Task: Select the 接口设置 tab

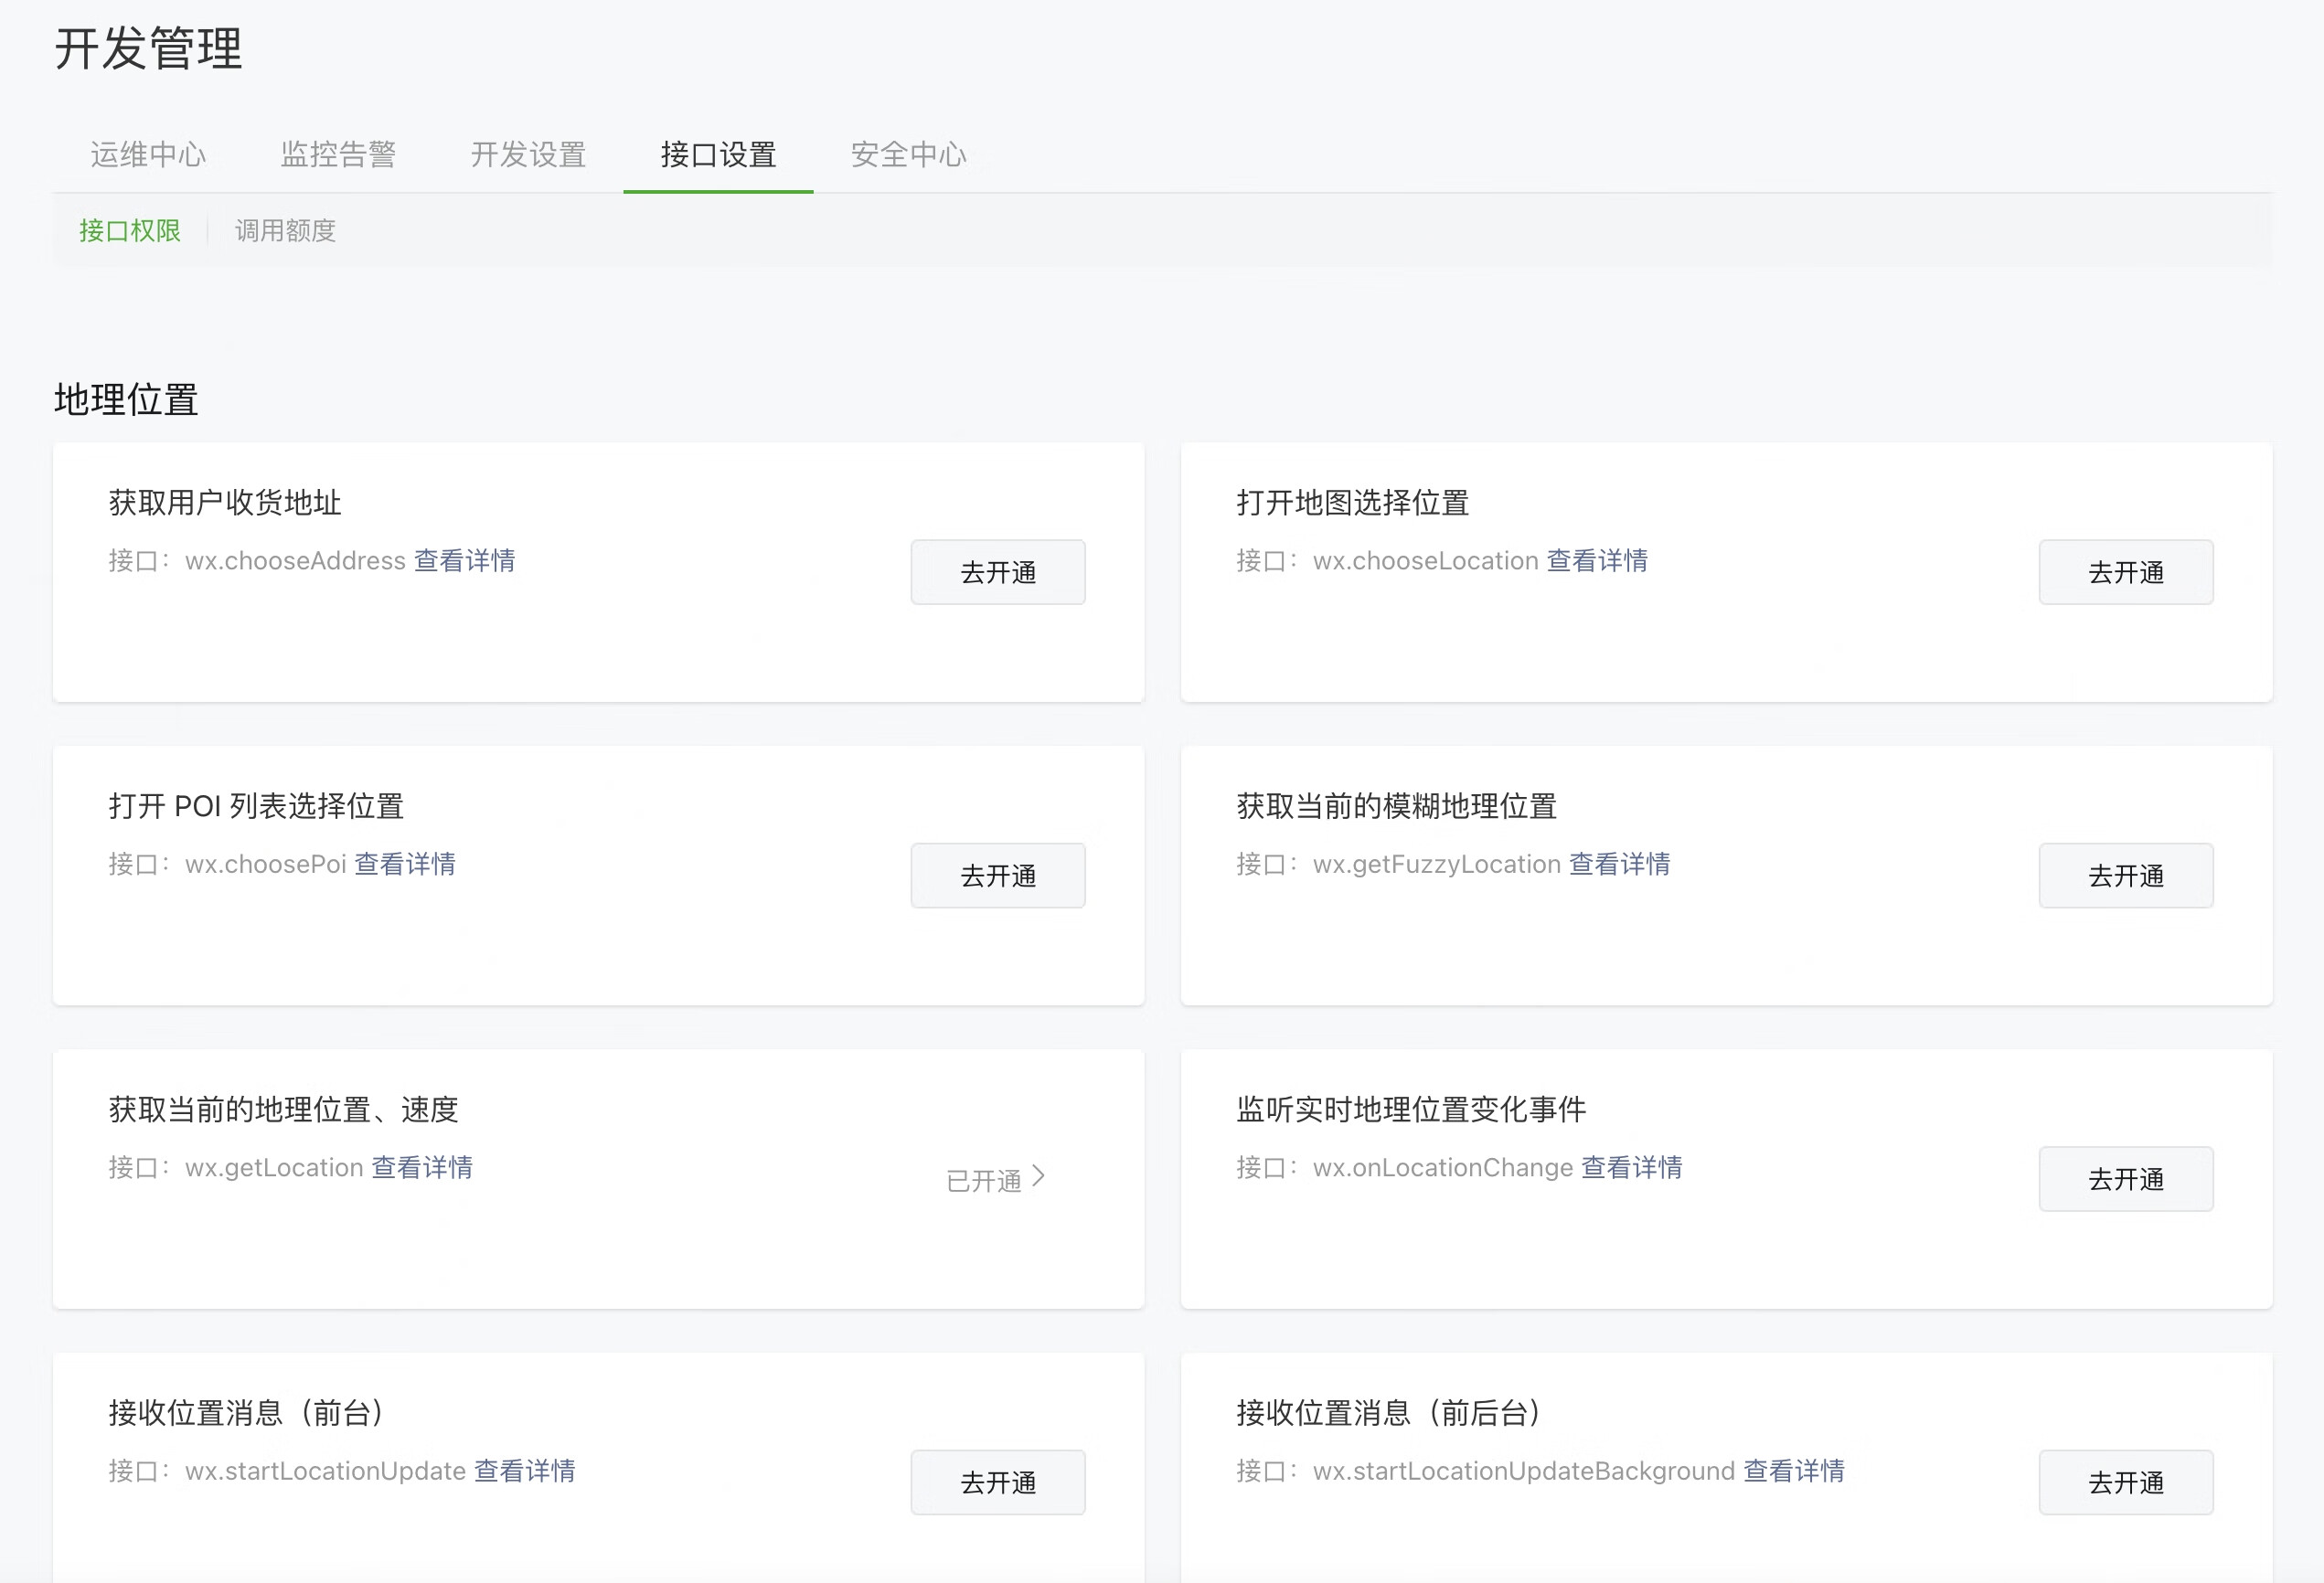Action: click(x=718, y=154)
